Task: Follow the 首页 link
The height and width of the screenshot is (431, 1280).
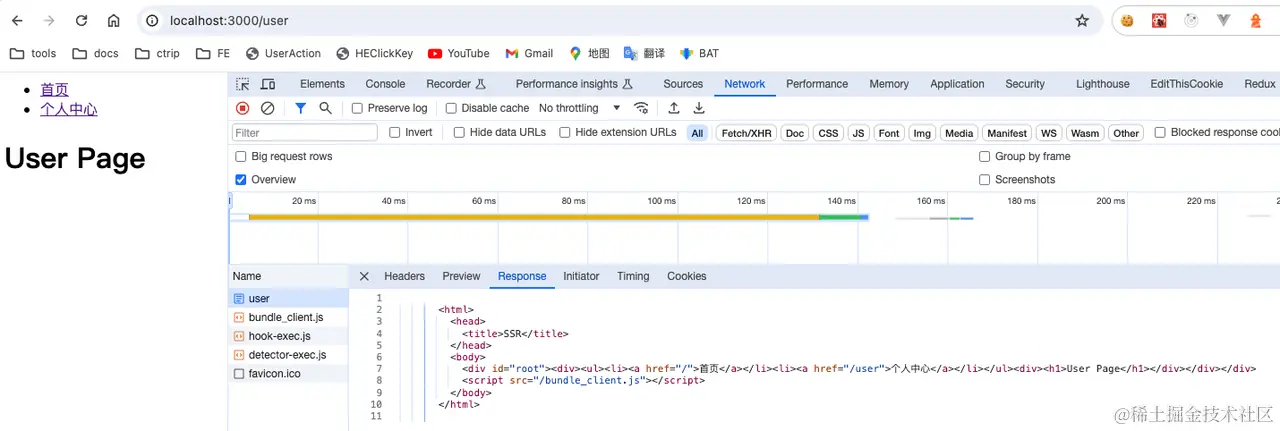Action: (x=54, y=90)
